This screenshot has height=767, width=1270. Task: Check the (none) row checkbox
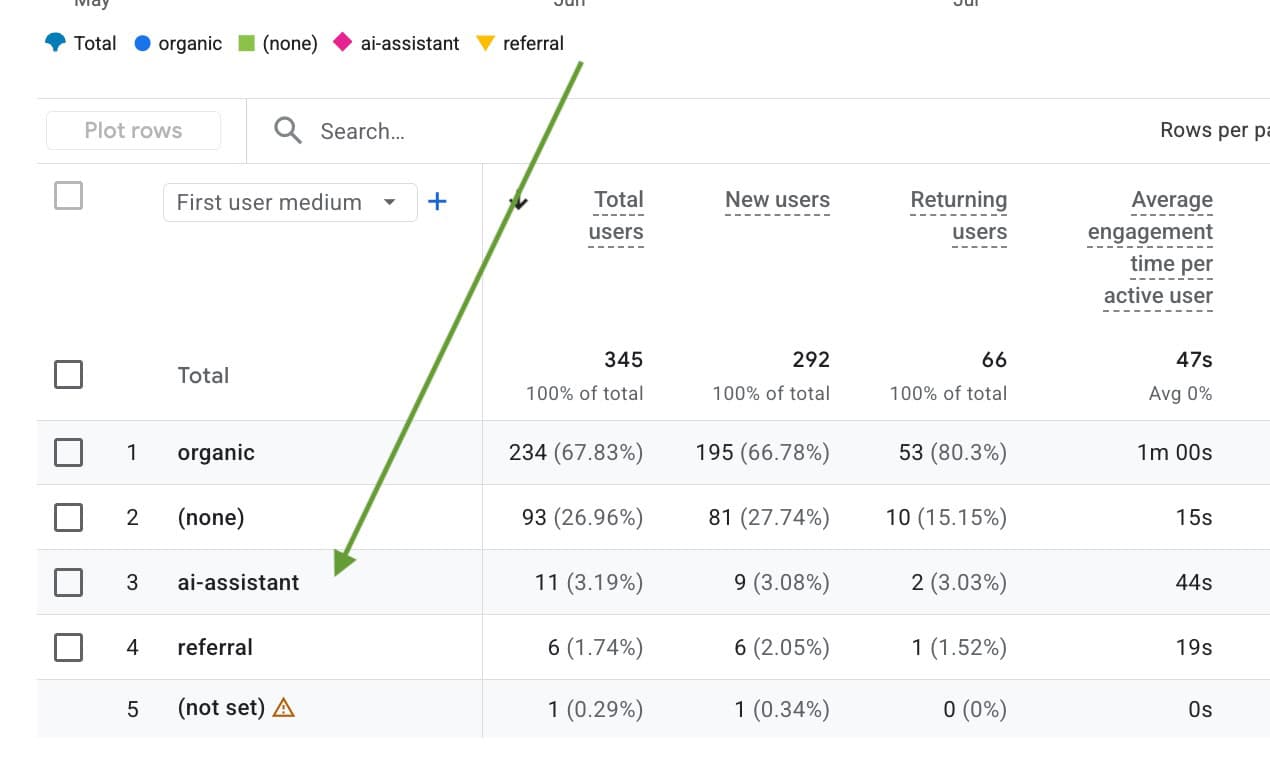[x=68, y=517]
